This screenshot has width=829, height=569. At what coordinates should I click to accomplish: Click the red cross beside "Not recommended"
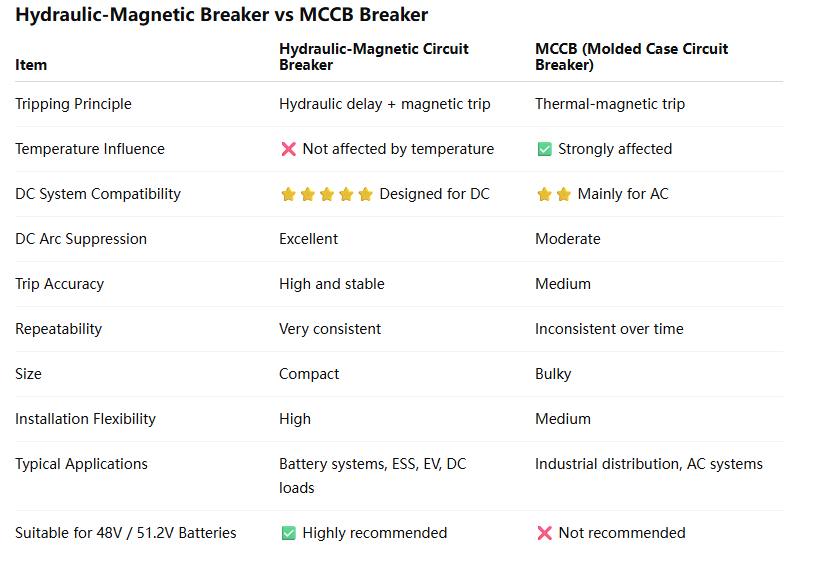click(x=544, y=533)
